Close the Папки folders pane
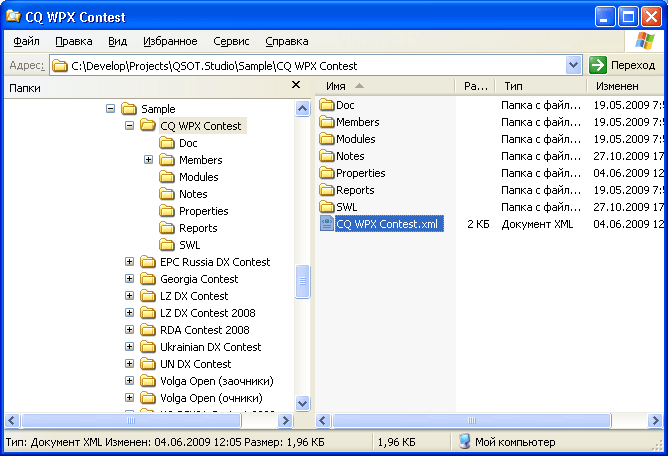Image resolution: width=668 pixels, height=456 pixels. click(x=295, y=86)
